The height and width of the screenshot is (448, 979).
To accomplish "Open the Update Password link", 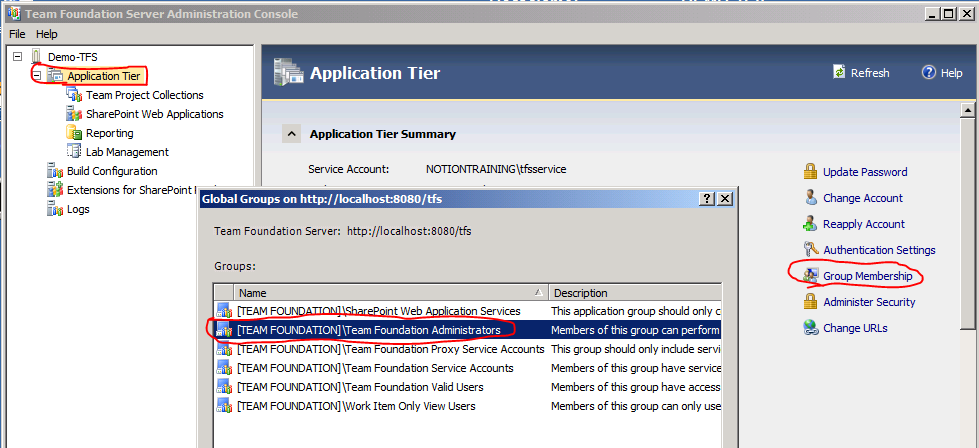I will tap(865, 172).
